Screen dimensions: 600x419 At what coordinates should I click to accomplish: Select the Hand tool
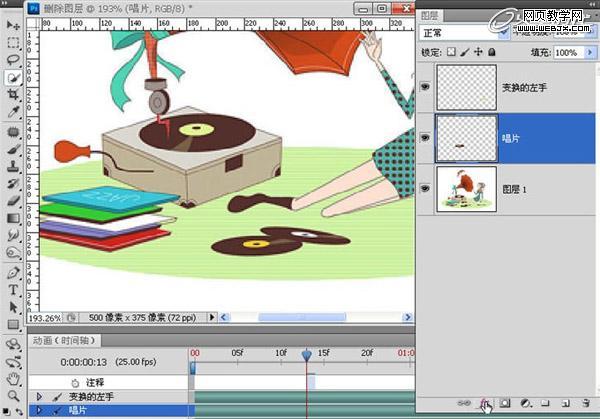click(x=13, y=380)
